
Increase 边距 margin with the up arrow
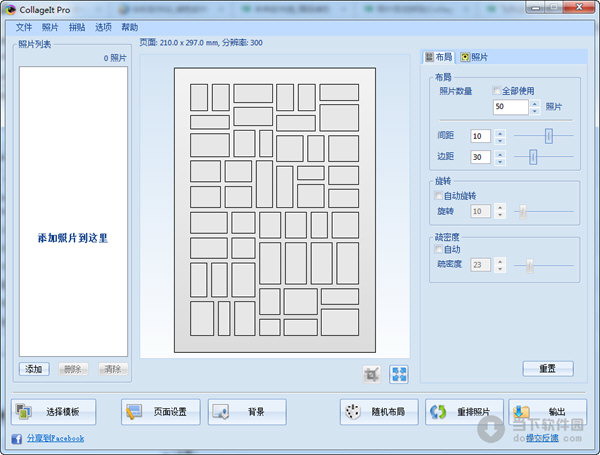(x=500, y=153)
